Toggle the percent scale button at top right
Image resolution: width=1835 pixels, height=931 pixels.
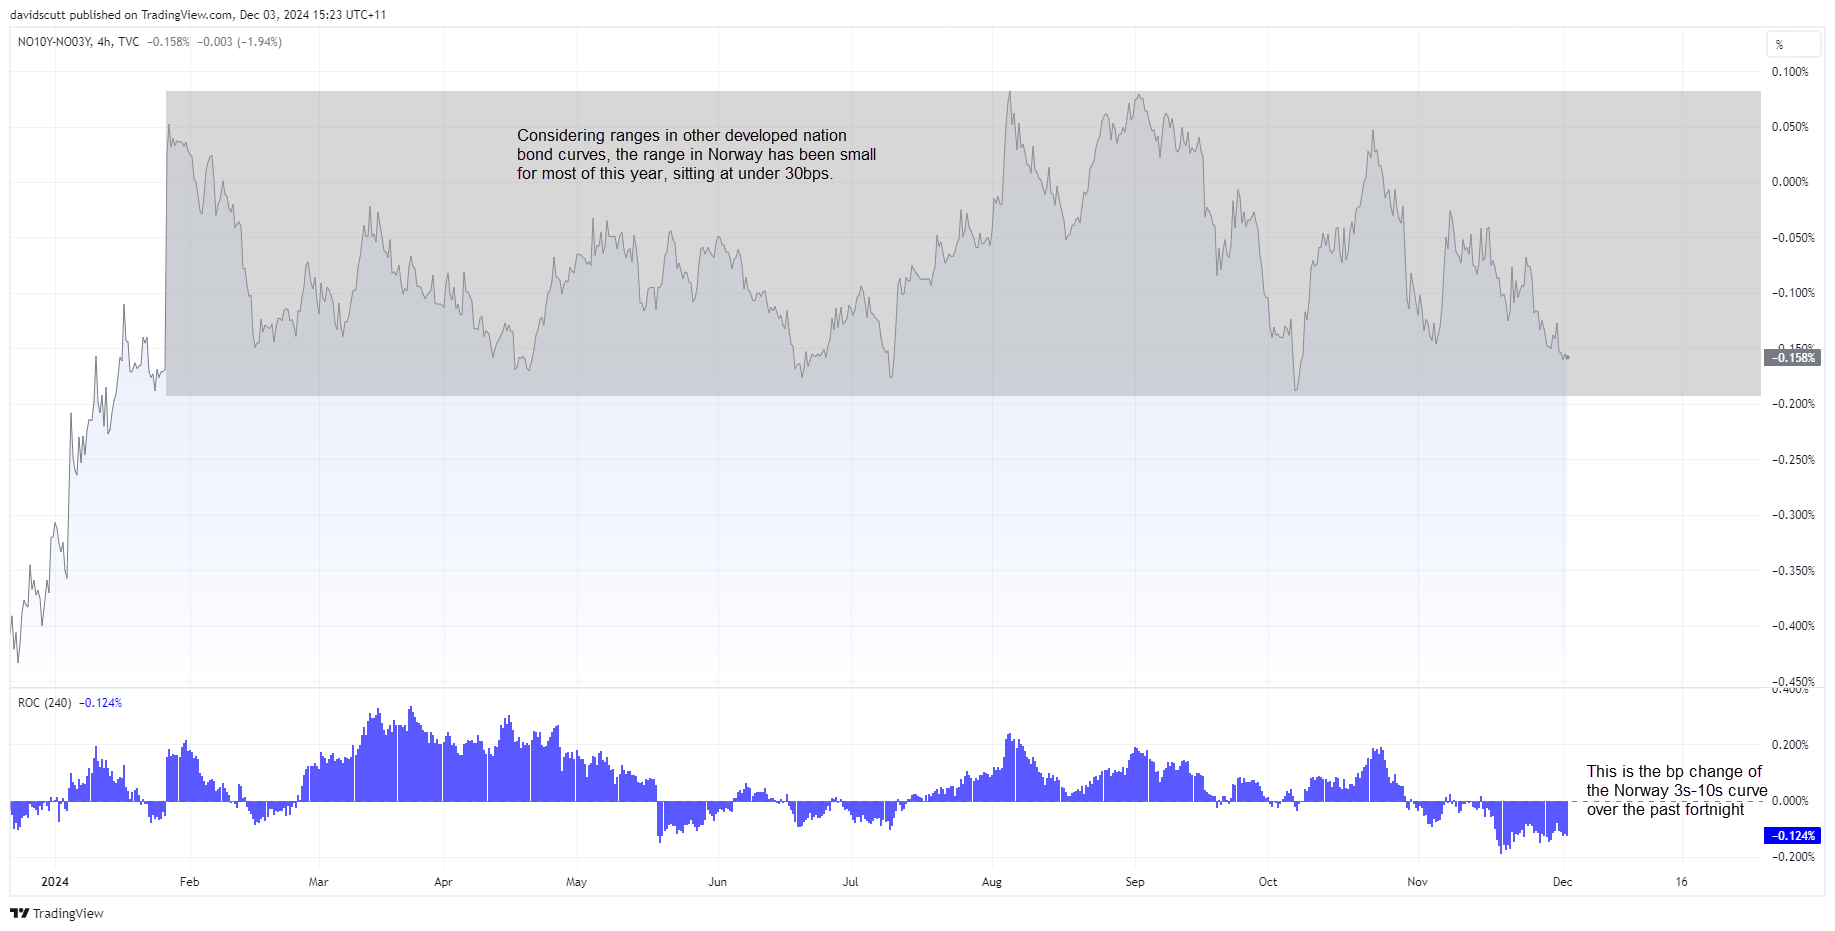(1794, 44)
